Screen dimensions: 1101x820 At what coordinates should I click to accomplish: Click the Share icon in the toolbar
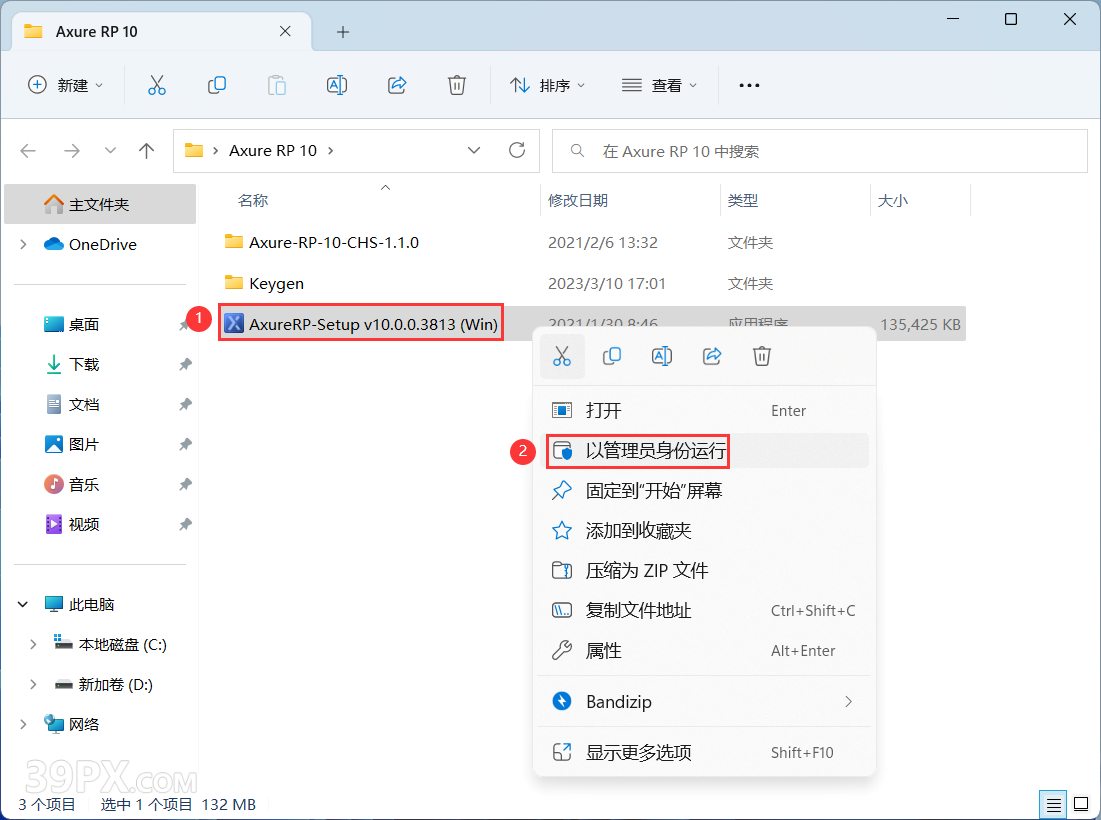(x=397, y=86)
